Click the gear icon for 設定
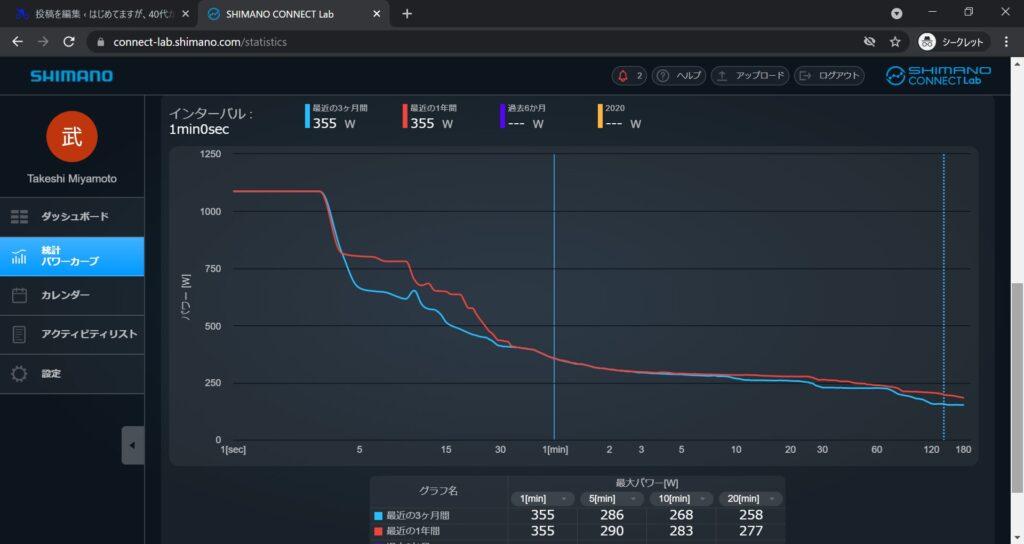 (19, 373)
